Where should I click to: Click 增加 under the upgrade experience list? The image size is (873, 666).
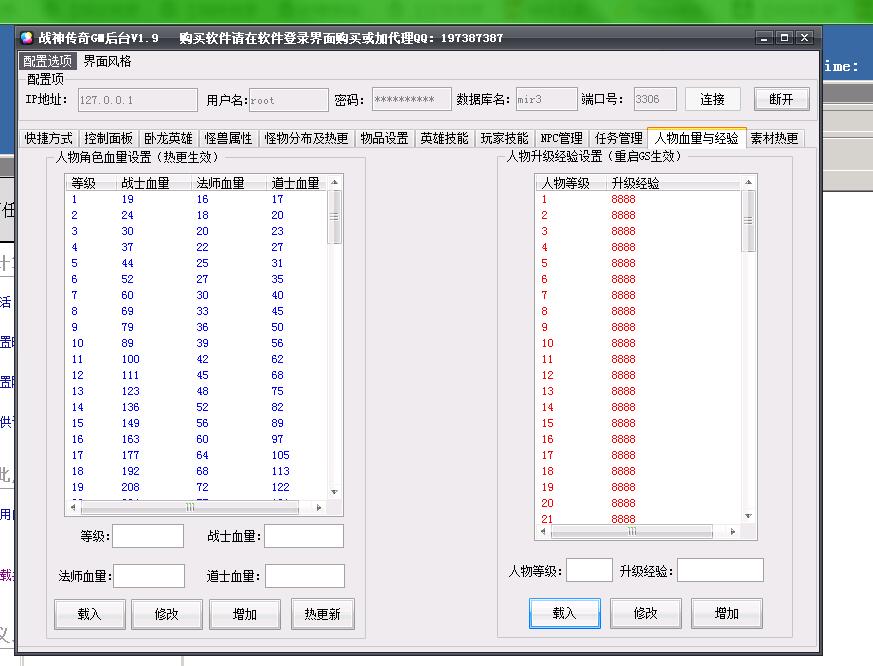point(726,613)
